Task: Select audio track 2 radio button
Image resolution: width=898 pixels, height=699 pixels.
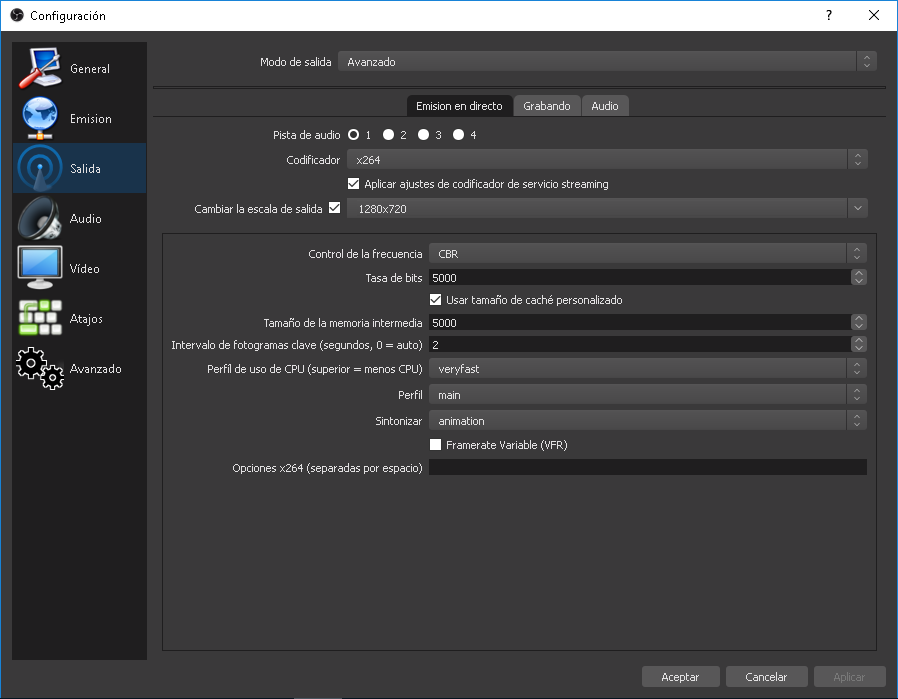Action: coord(389,135)
